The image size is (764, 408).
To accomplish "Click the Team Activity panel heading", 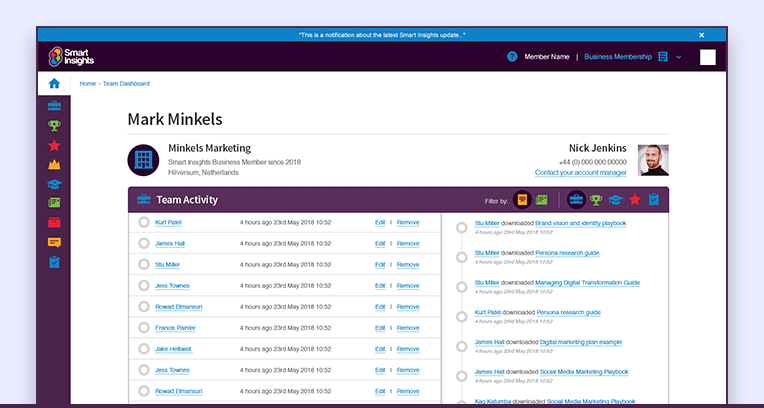I will point(187,200).
